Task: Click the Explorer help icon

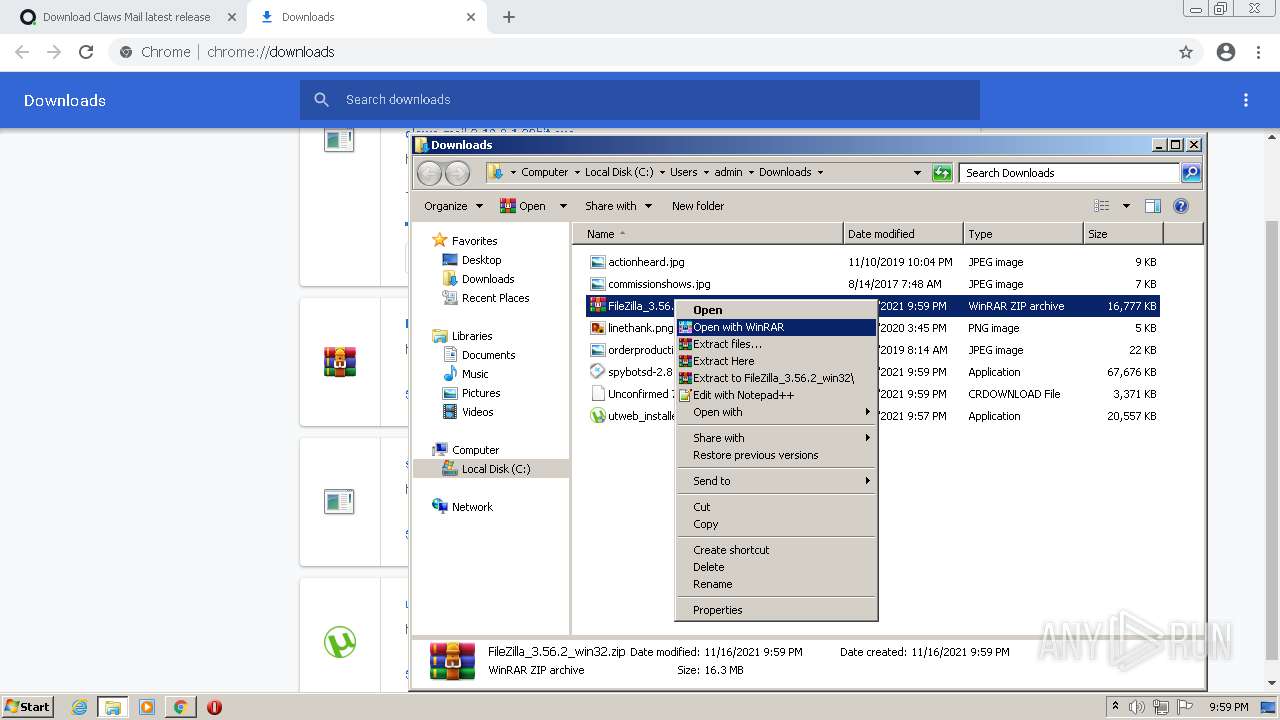Action: point(1181,206)
